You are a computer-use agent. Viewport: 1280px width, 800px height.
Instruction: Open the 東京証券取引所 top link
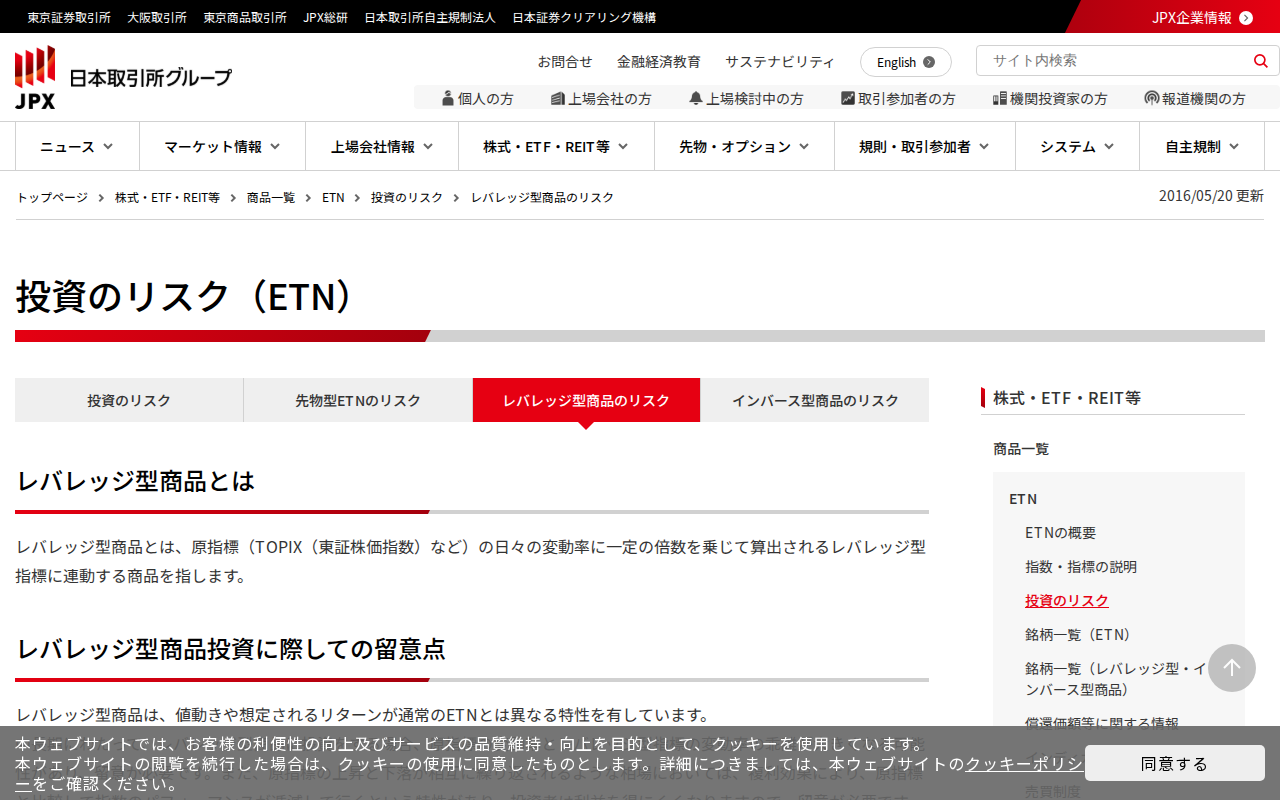tap(69, 17)
